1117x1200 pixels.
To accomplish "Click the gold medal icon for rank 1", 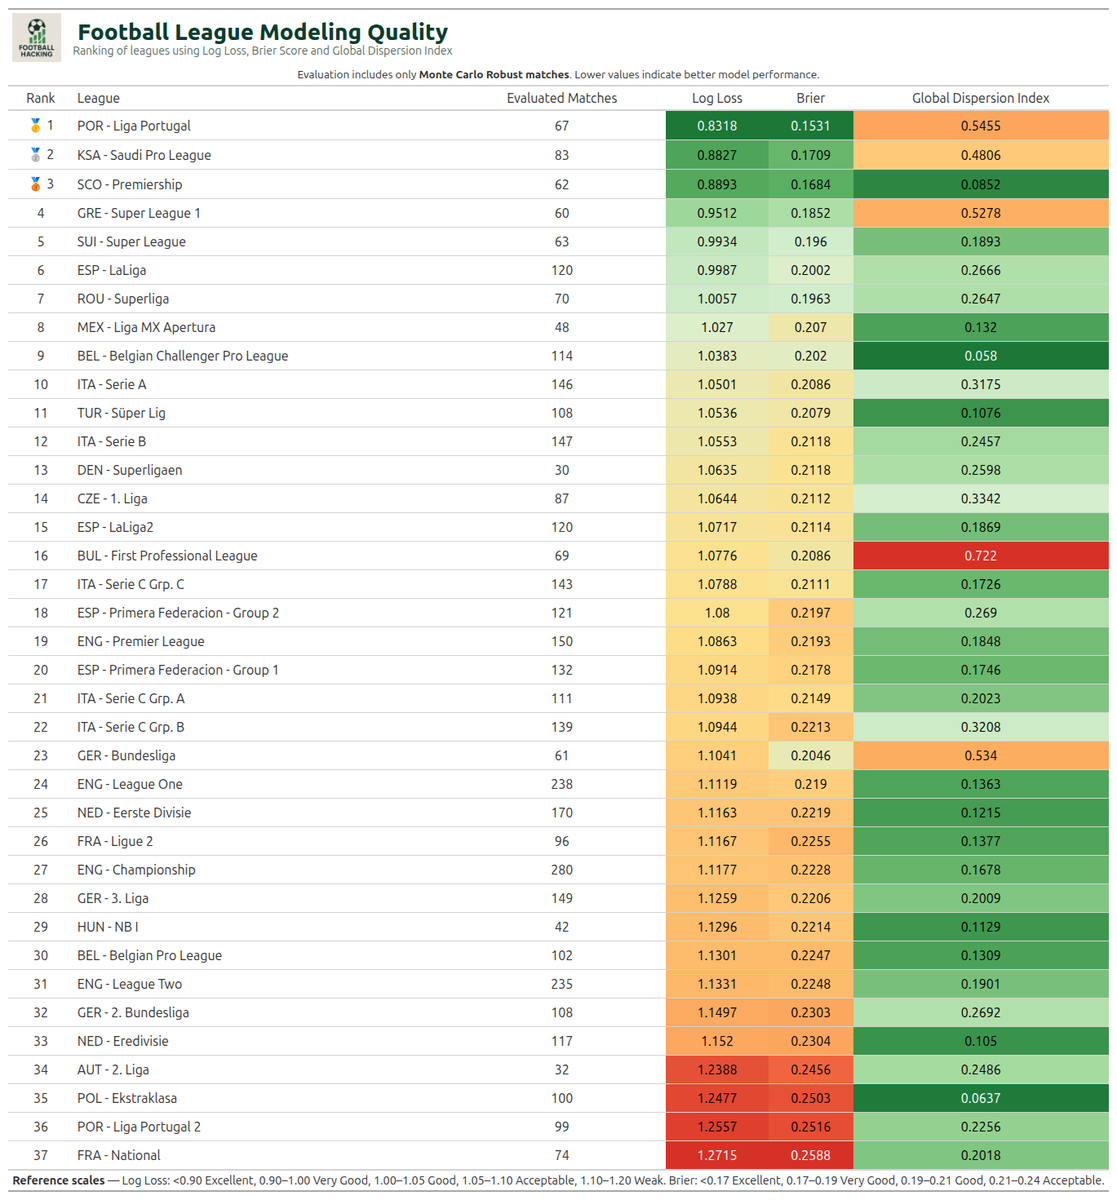I will pyautogui.click(x=35, y=126).
